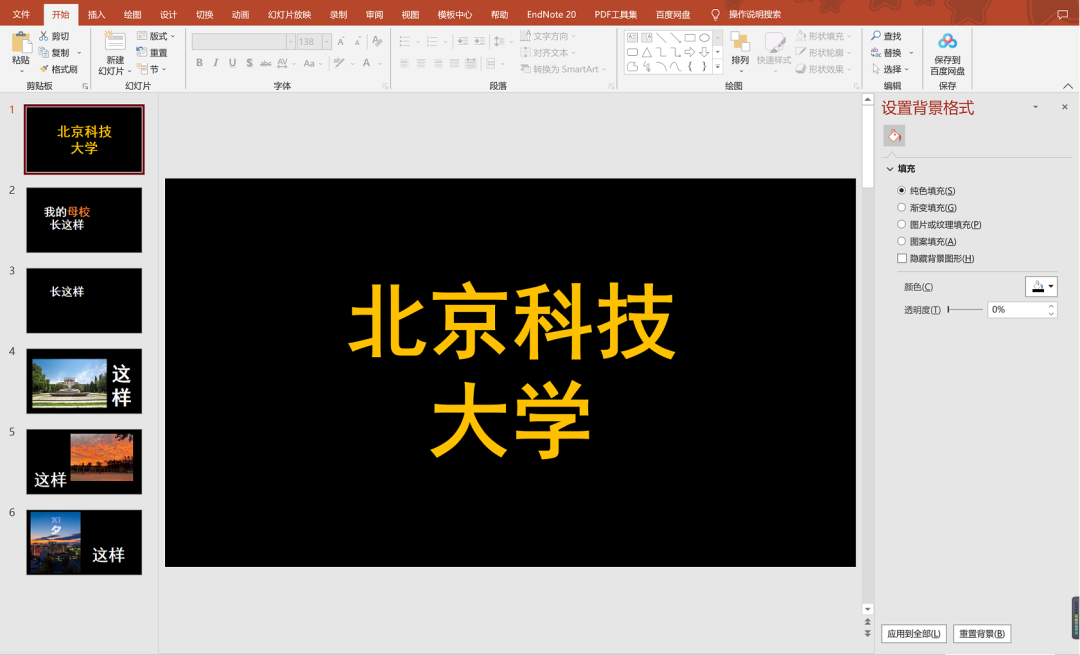Screen dimensions: 1080x655
Task: Select Picture or texture fill (图片或纹理填充)
Action: [x=901, y=224]
